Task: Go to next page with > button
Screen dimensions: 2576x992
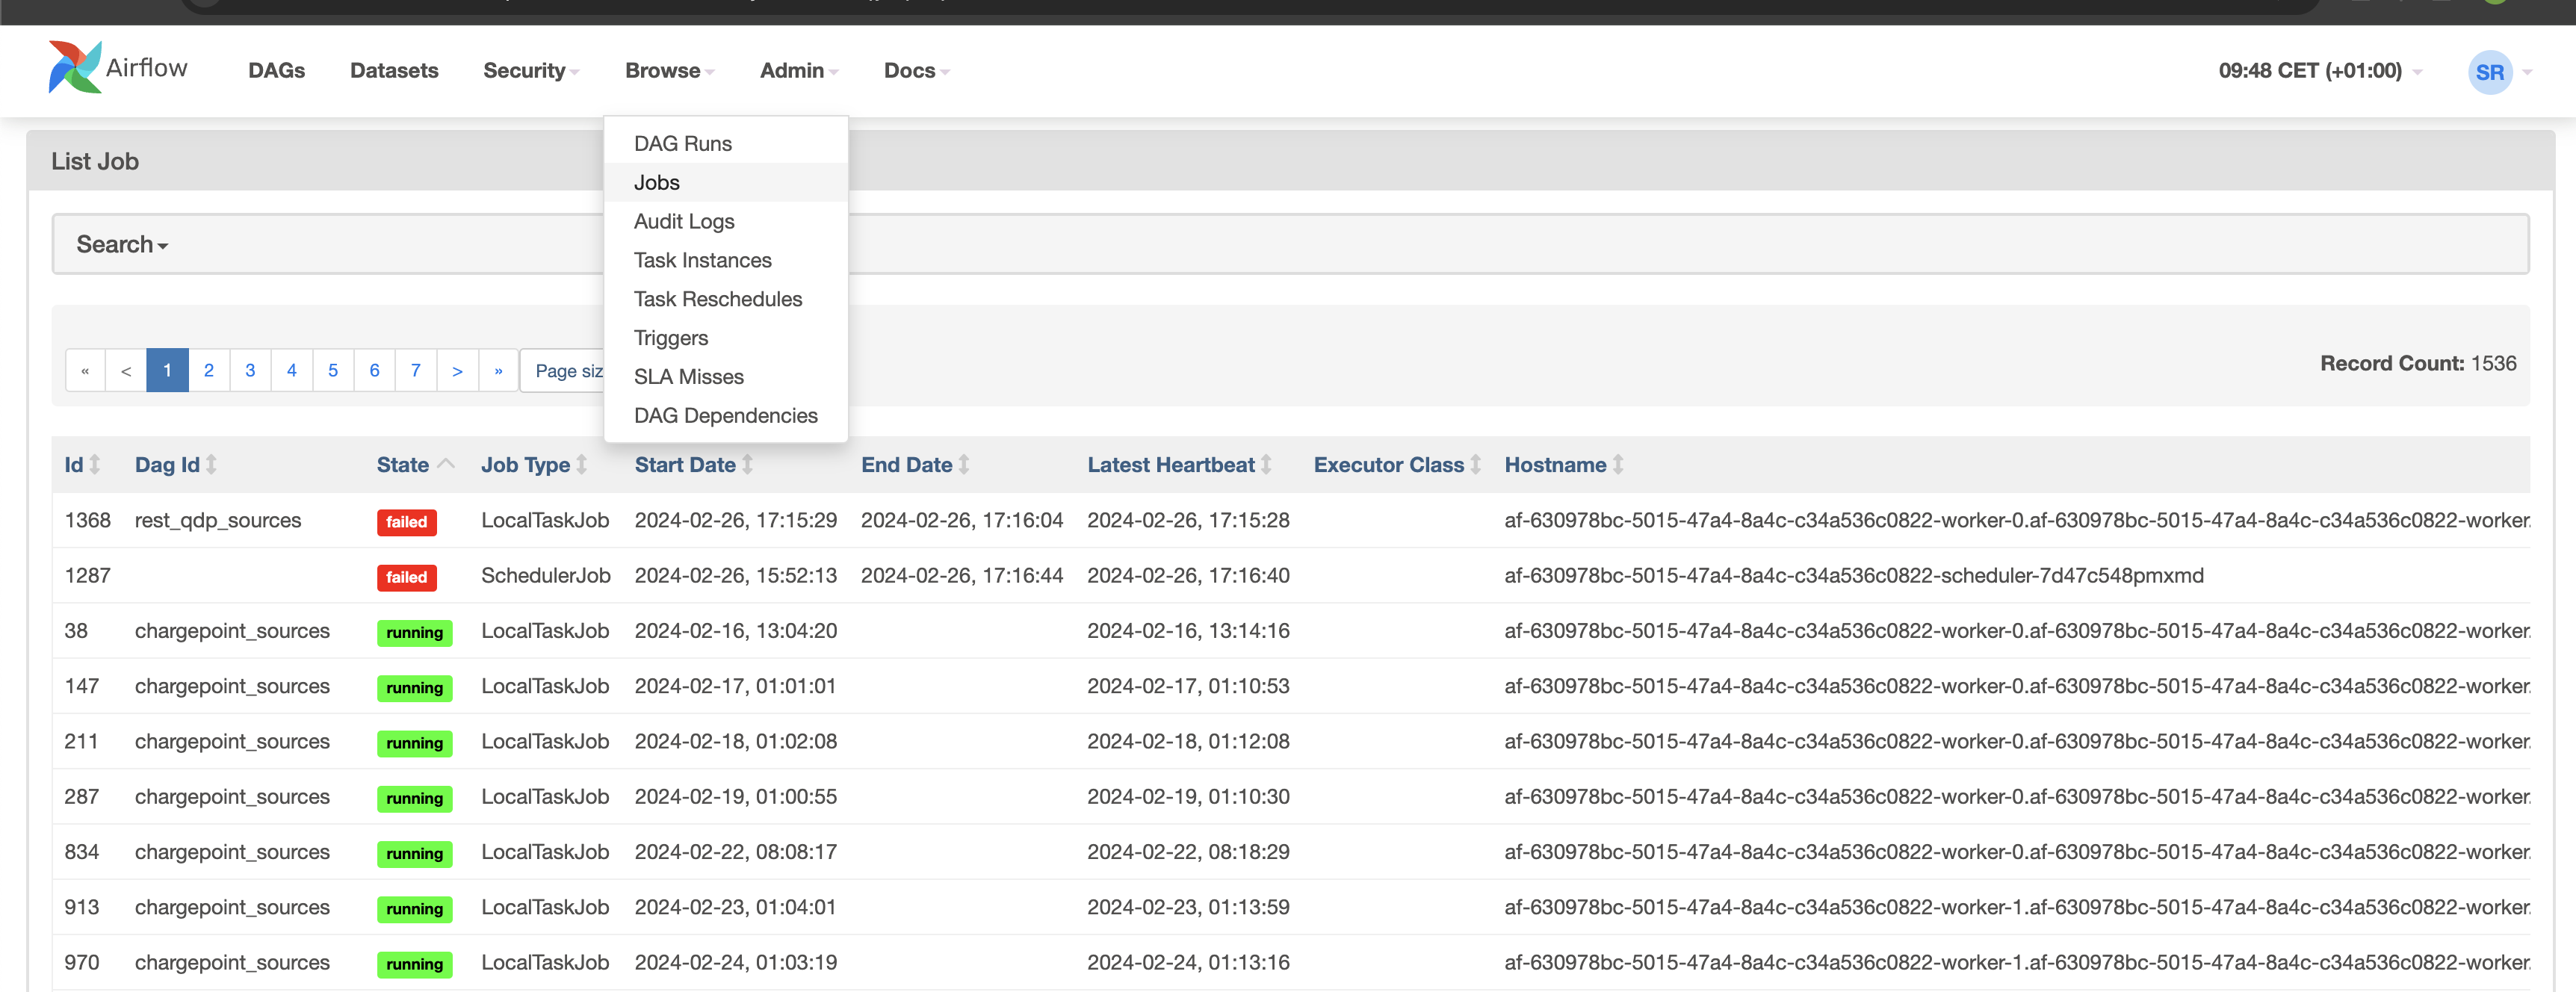Action: point(457,371)
